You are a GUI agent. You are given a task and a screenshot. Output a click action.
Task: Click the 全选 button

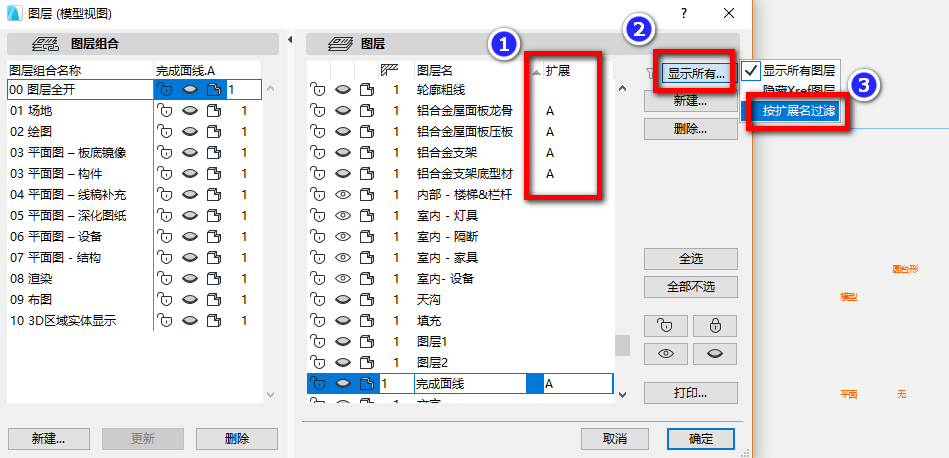691,259
